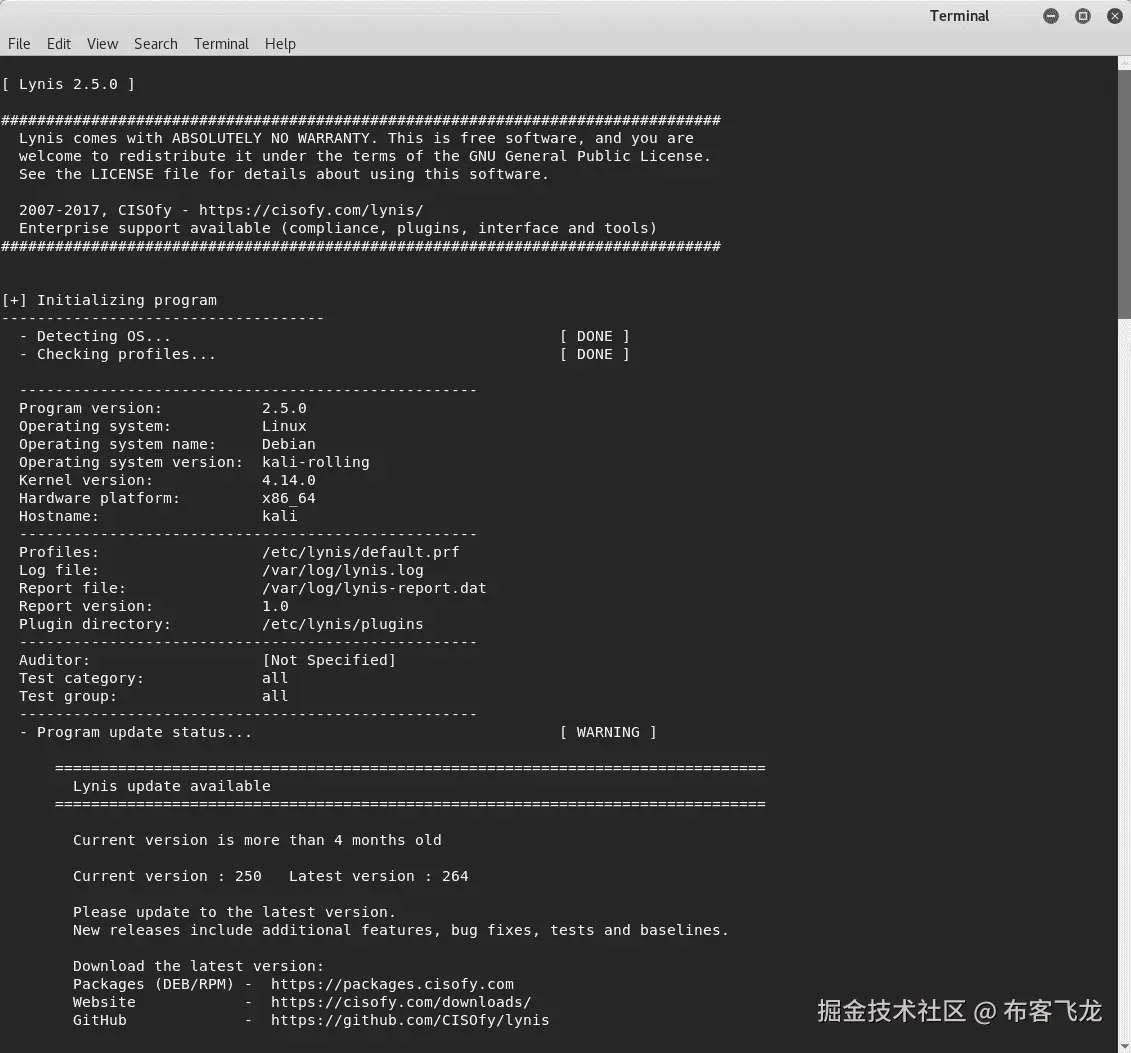
Task: Click the '[+] Initializing program' line
Action: (109, 300)
